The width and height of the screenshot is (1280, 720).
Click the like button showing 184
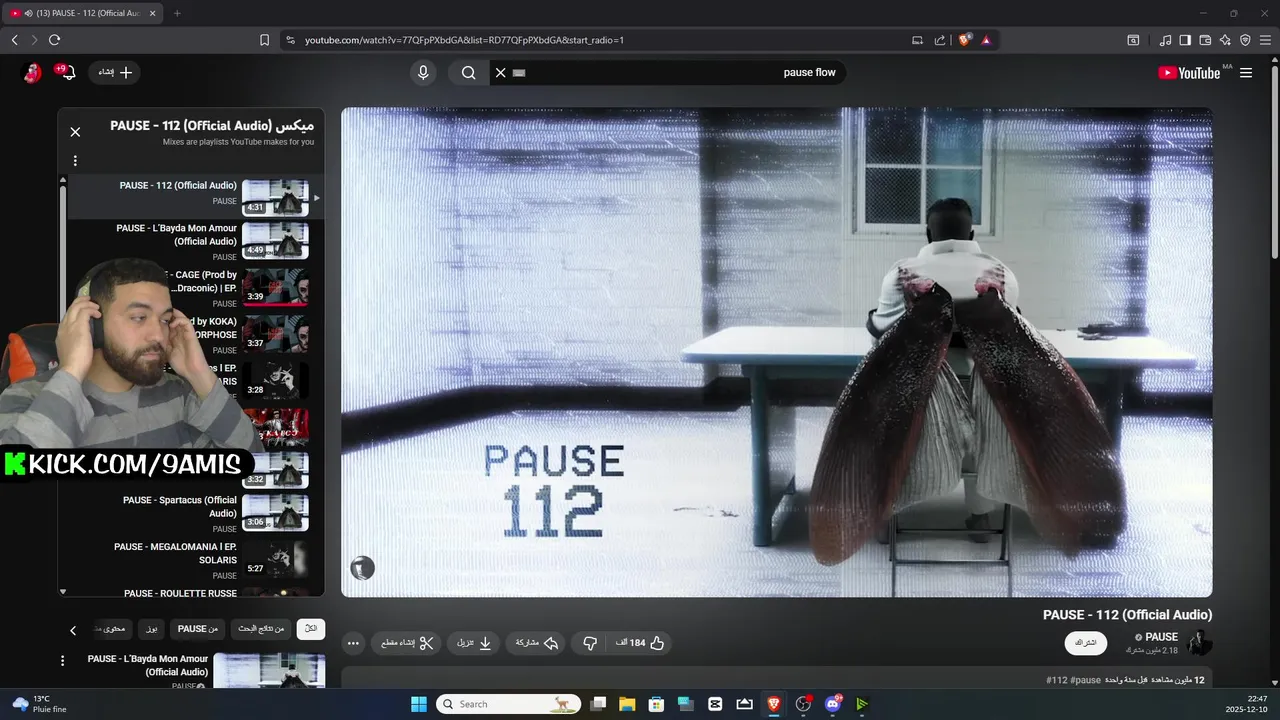click(641, 643)
